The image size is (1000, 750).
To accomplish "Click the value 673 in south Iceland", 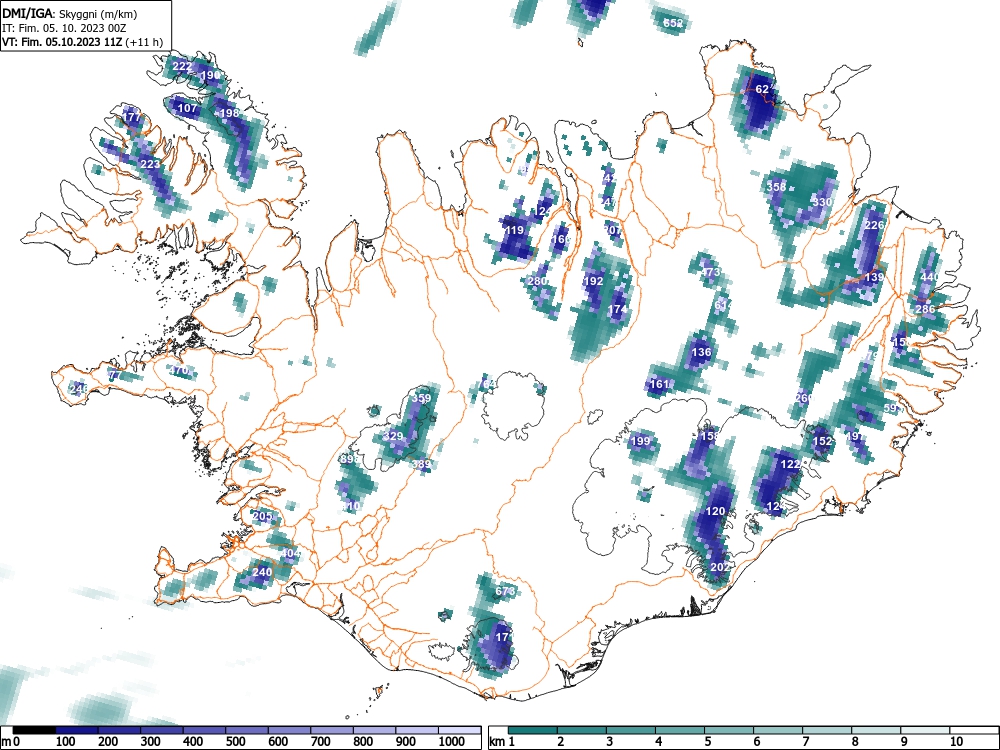I will tap(504, 591).
